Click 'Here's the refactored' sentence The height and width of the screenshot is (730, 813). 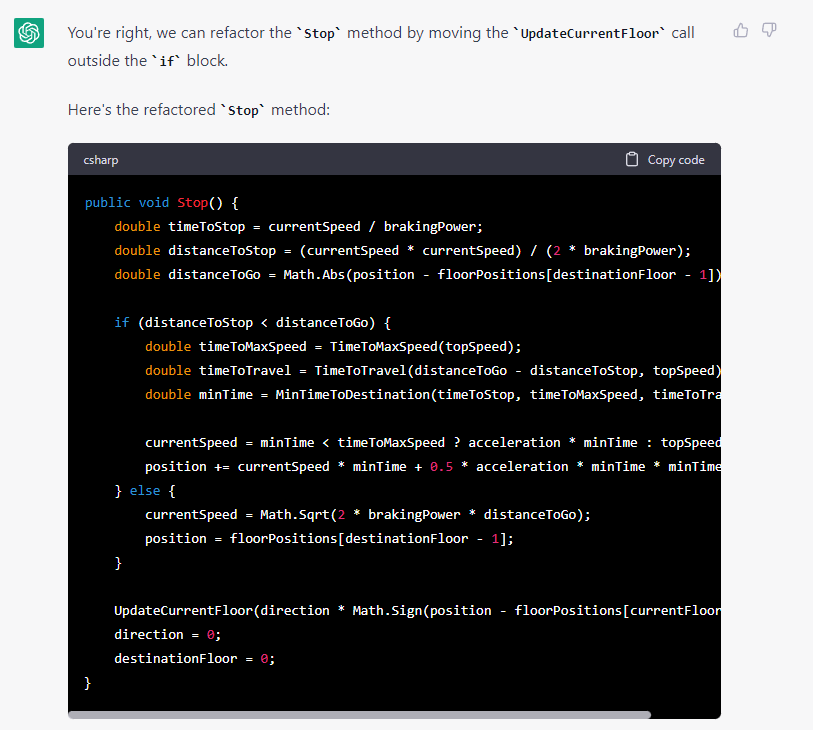199,110
